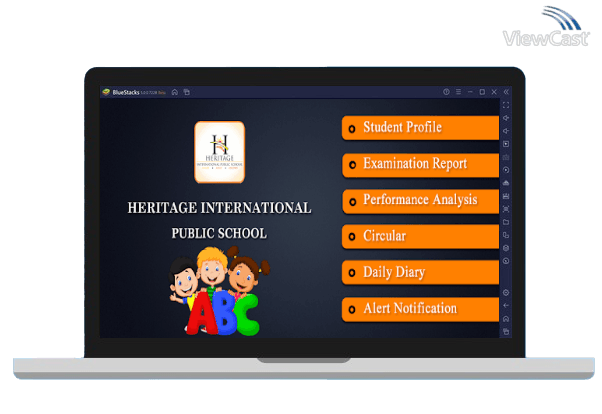Click the Android back arrow in sidebar
Image resolution: width=602 pixels, height=414 pixels.
[506, 306]
